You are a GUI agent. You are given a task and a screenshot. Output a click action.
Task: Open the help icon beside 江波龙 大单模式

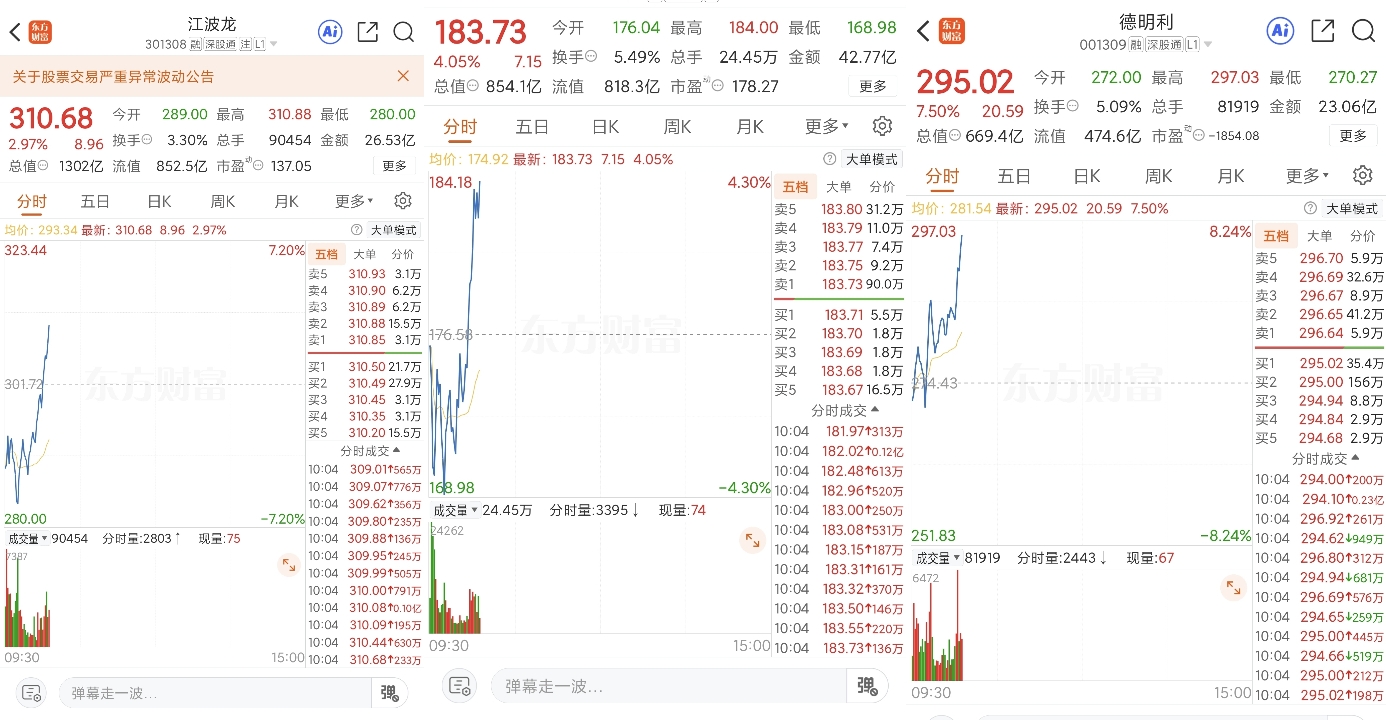(x=357, y=230)
